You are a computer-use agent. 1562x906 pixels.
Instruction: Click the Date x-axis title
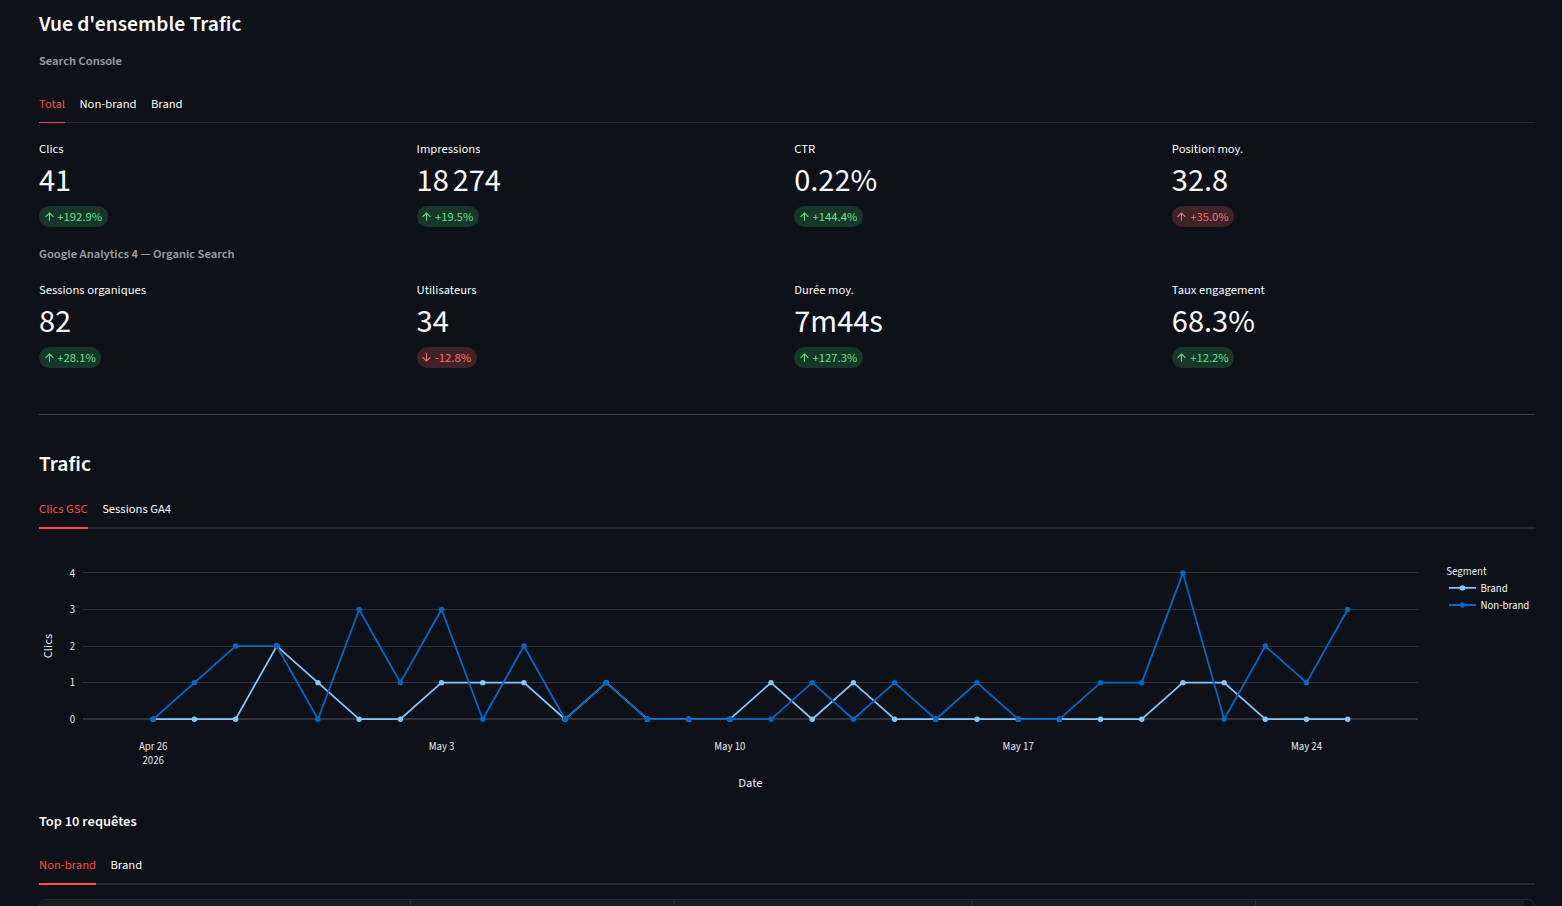[750, 783]
